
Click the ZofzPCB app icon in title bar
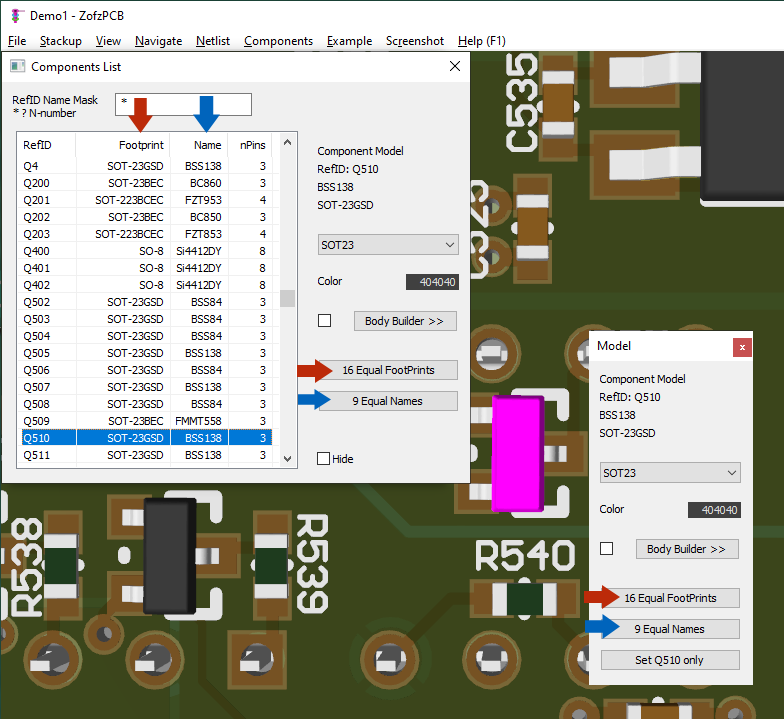[x=17, y=15]
